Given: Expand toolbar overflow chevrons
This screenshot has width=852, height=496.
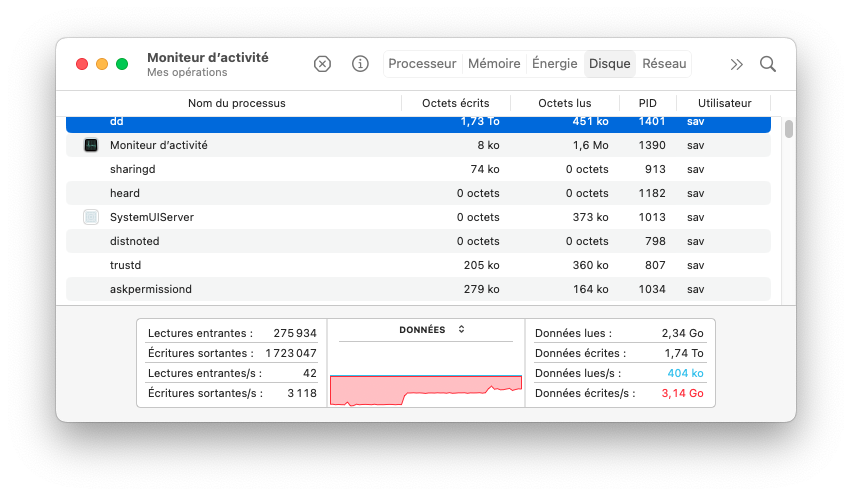Looking at the screenshot, I should [x=737, y=64].
